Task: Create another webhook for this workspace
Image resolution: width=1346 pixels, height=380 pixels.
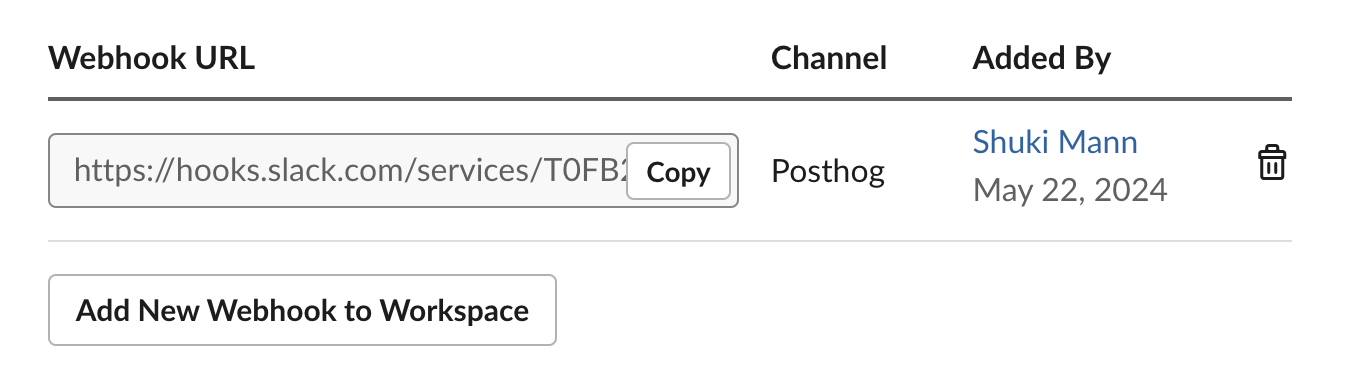Action: point(302,310)
